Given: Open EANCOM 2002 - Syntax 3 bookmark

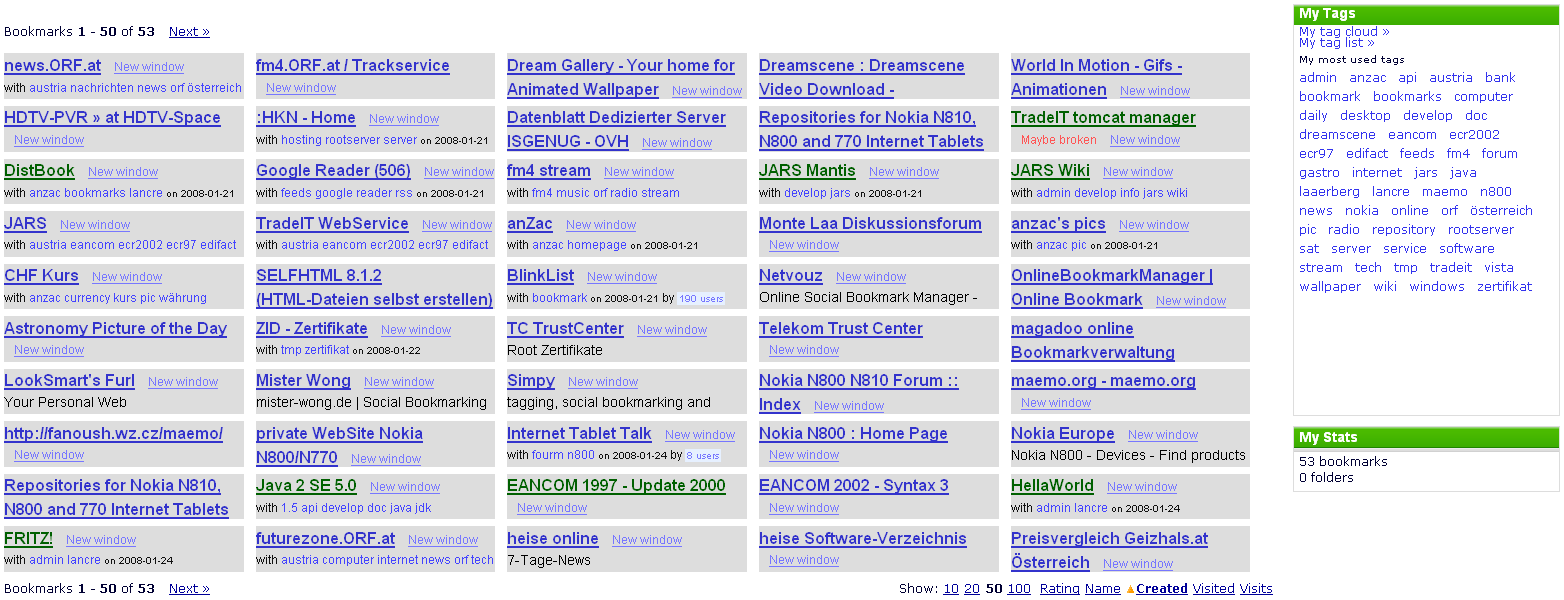Looking at the screenshot, I should (854, 486).
